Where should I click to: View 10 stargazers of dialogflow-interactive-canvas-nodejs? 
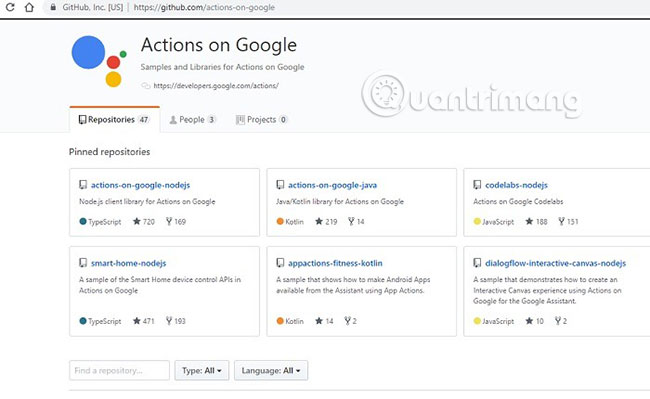pos(534,321)
